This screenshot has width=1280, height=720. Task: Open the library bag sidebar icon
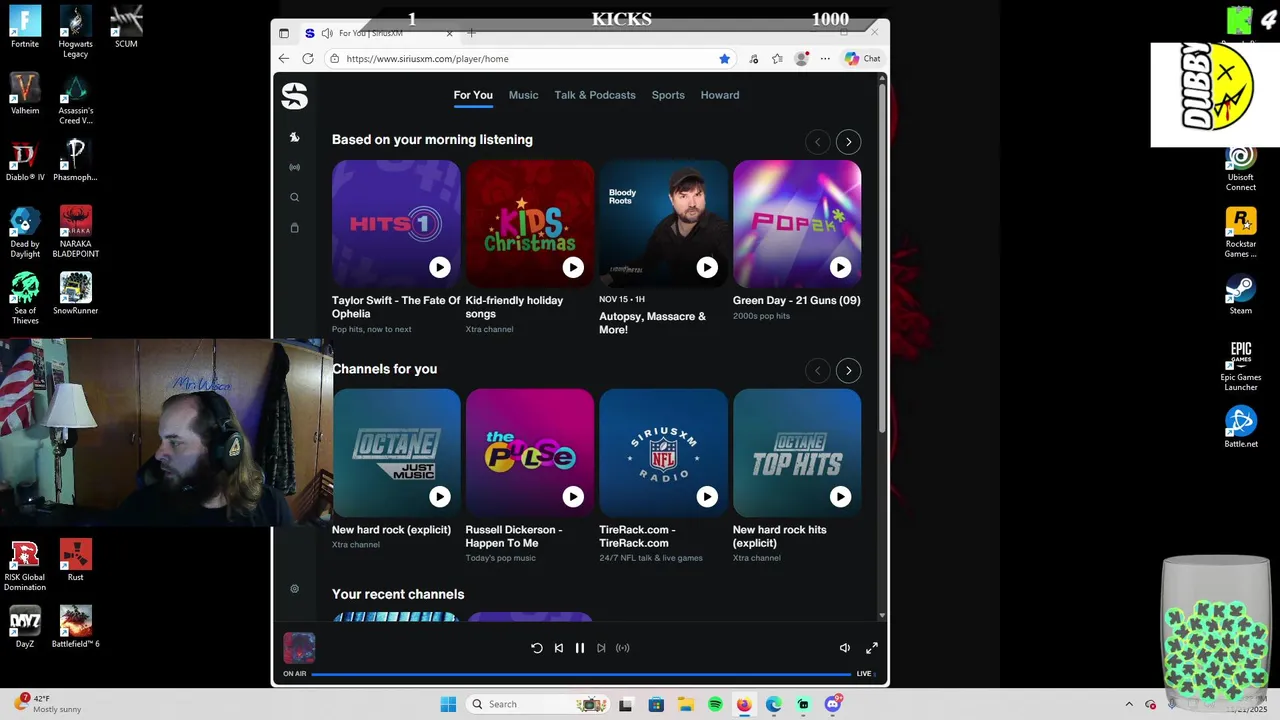tap(294, 227)
